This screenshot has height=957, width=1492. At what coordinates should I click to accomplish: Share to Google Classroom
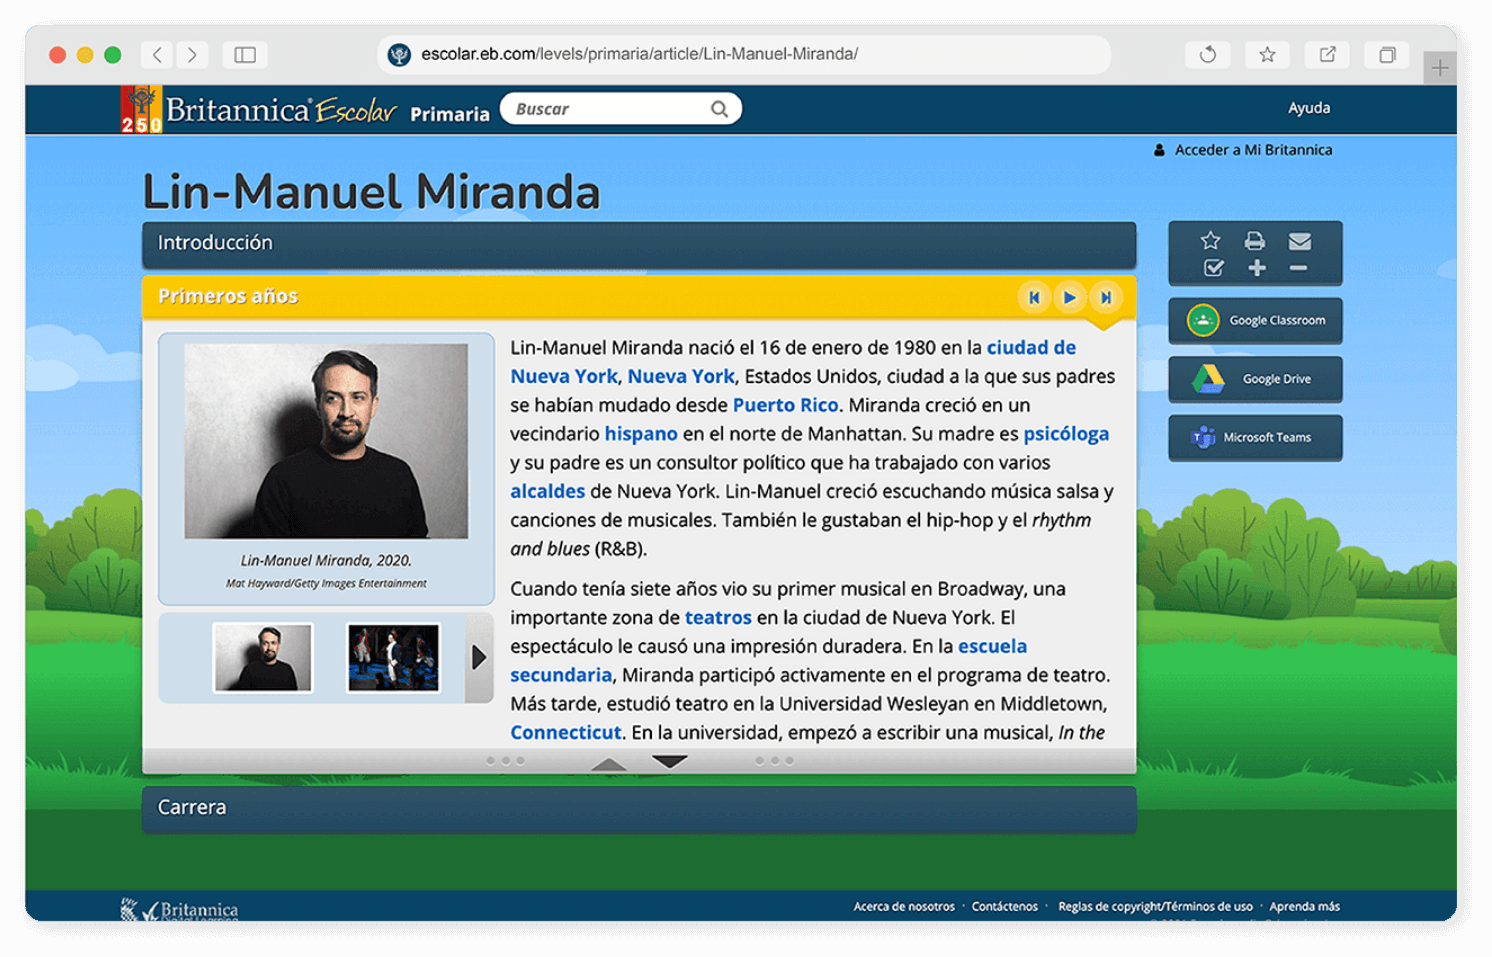1255,321
